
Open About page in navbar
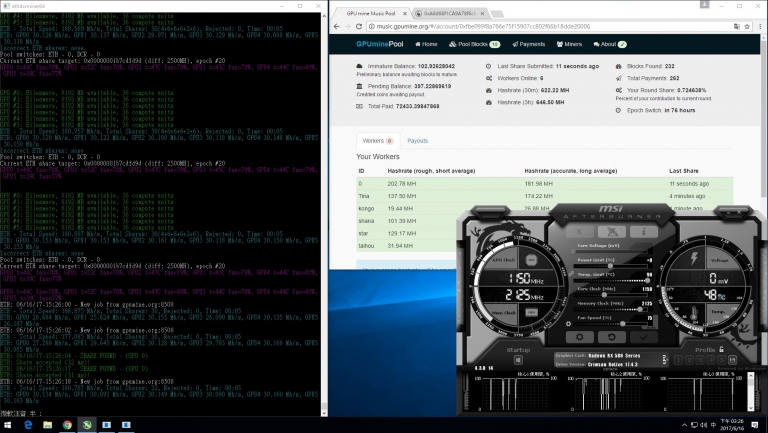coord(610,44)
